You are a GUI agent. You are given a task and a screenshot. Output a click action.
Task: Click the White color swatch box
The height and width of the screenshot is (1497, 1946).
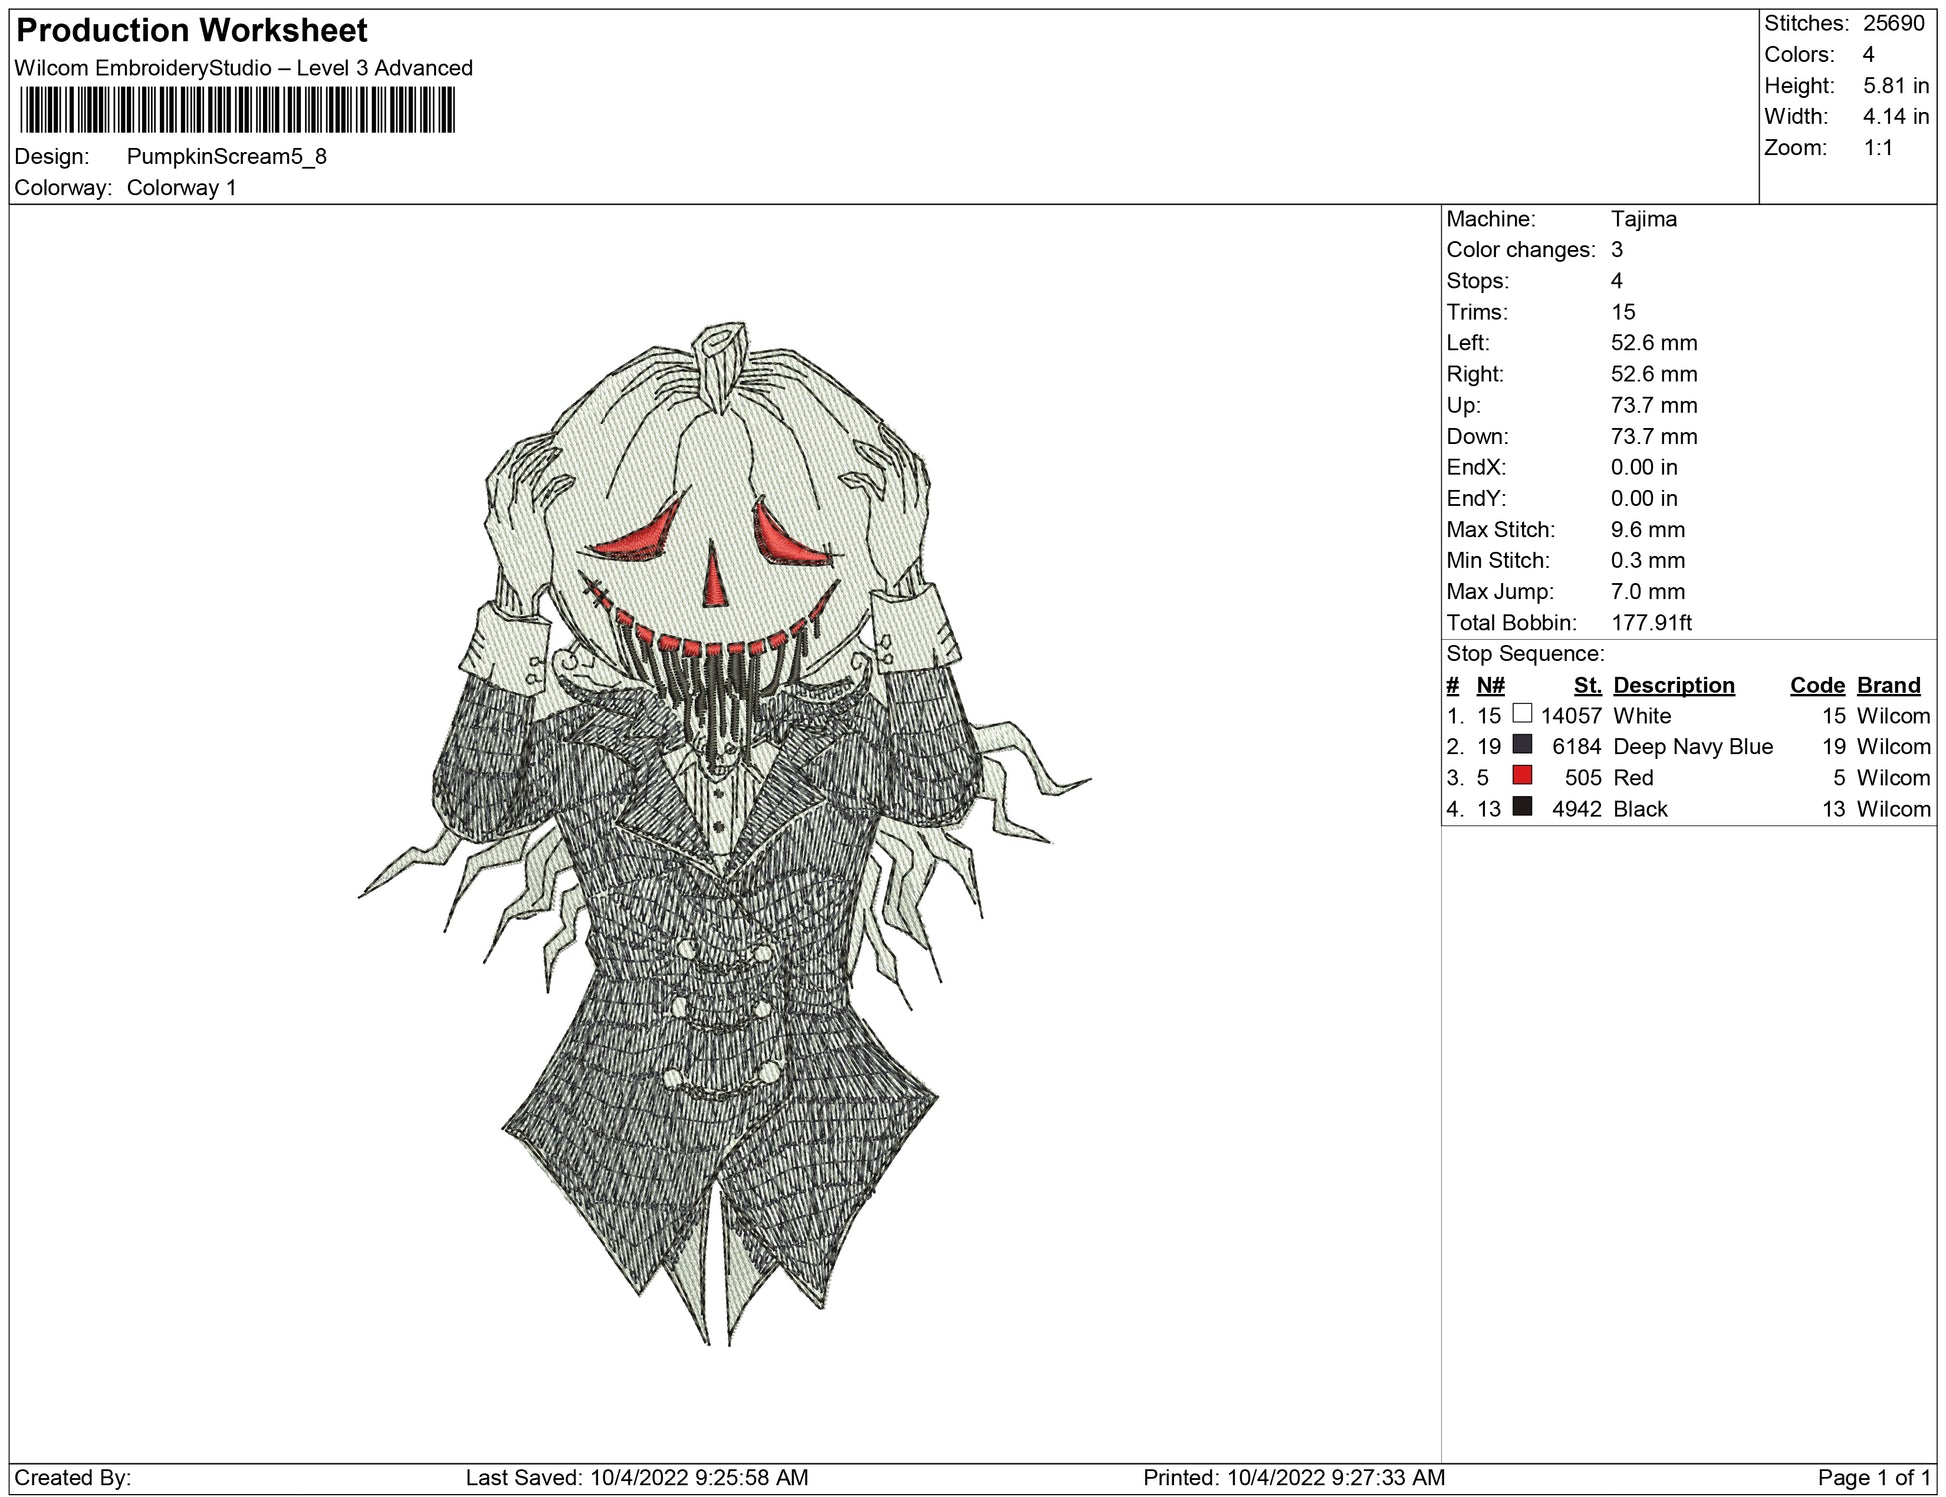point(1522,714)
